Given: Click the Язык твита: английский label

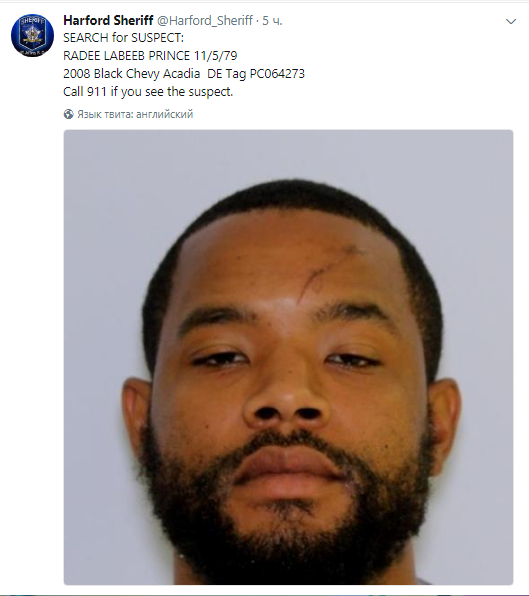Looking at the screenshot, I should click(135, 114).
